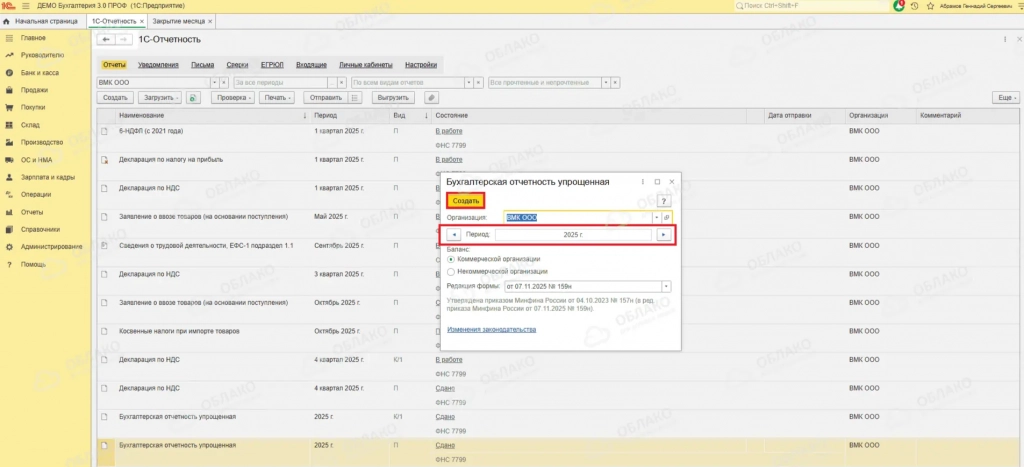Click Изменения законодательства link
Image resolution: width=1024 pixels, height=467 pixels.
492,330
